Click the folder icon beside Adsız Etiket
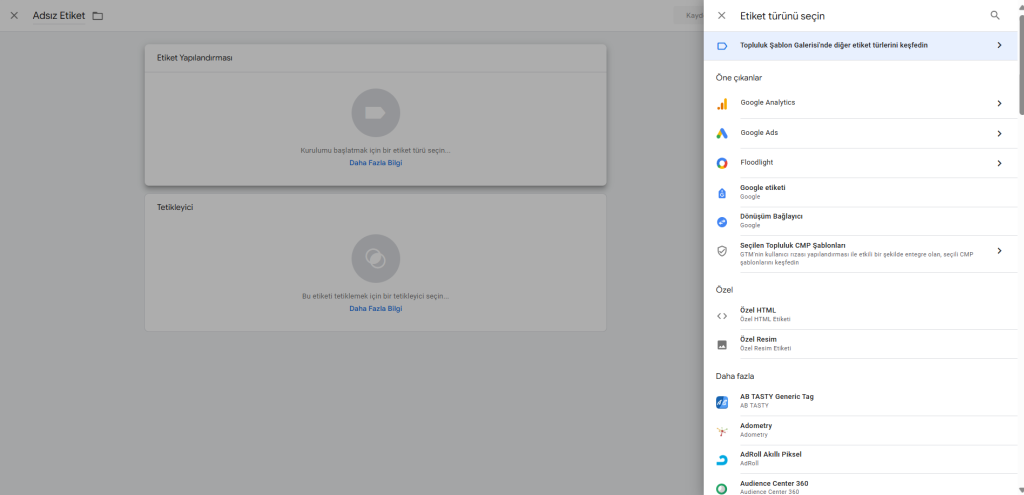This screenshot has width=1024, height=495. [98, 16]
